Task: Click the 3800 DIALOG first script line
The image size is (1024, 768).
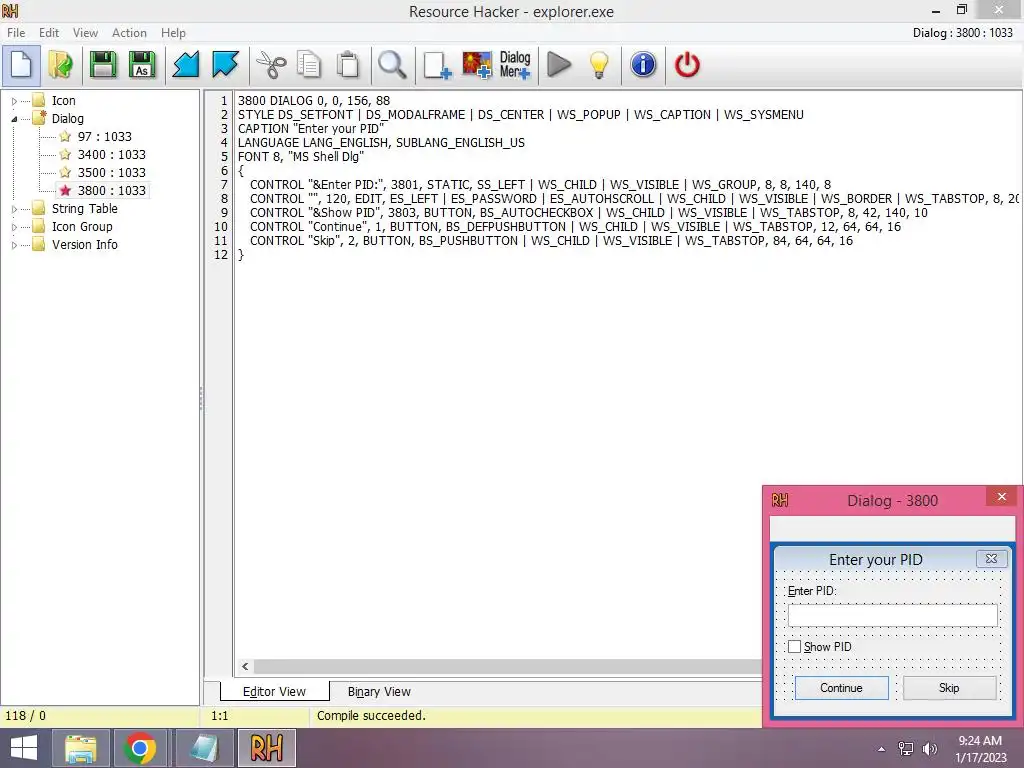Action: click(313, 101)
